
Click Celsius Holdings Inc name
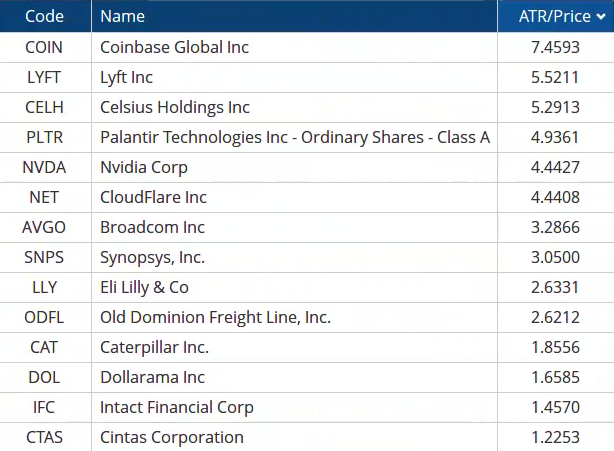[175, 107]
